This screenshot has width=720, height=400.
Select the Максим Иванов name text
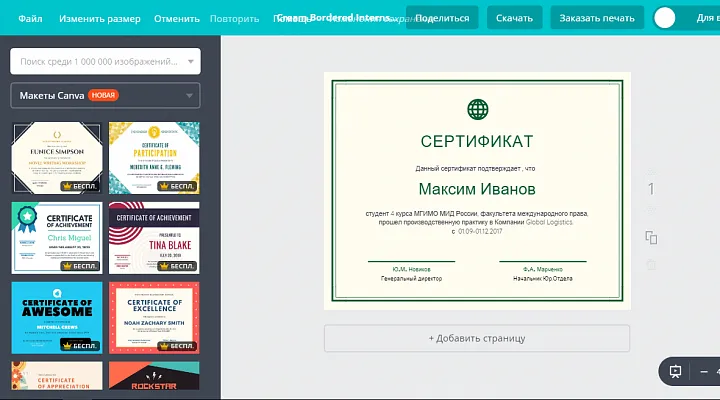(476, 189)
